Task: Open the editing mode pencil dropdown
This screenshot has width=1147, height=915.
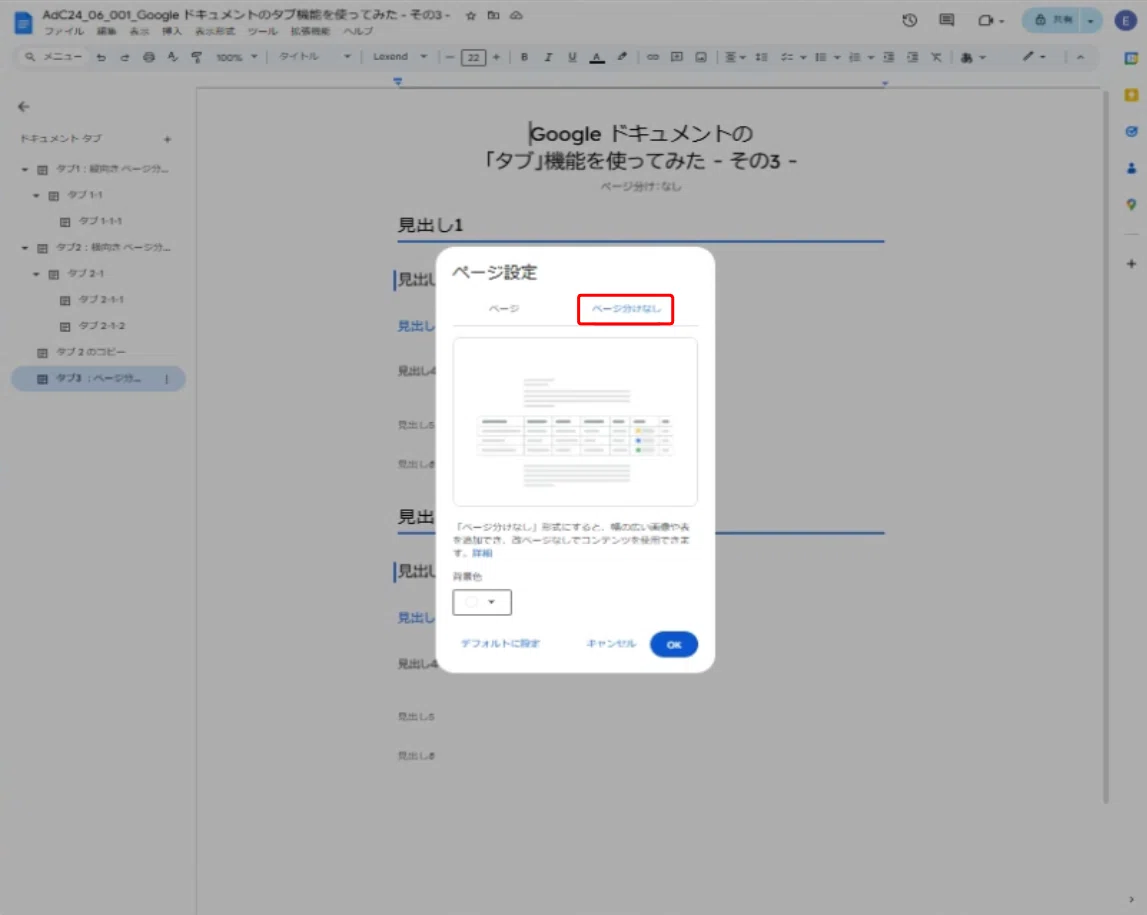Action: (1034, 57)
